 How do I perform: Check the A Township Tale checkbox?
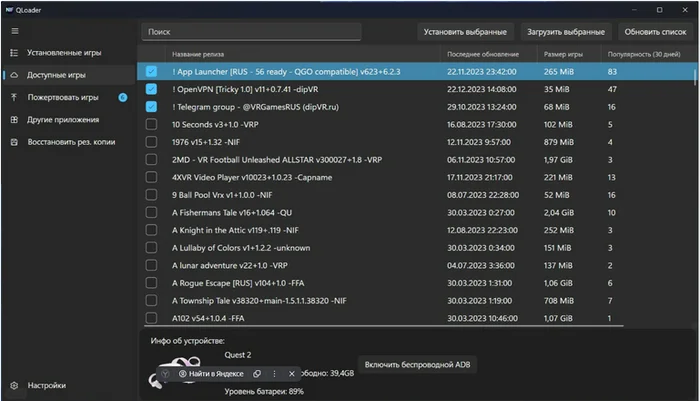[151, 301]
